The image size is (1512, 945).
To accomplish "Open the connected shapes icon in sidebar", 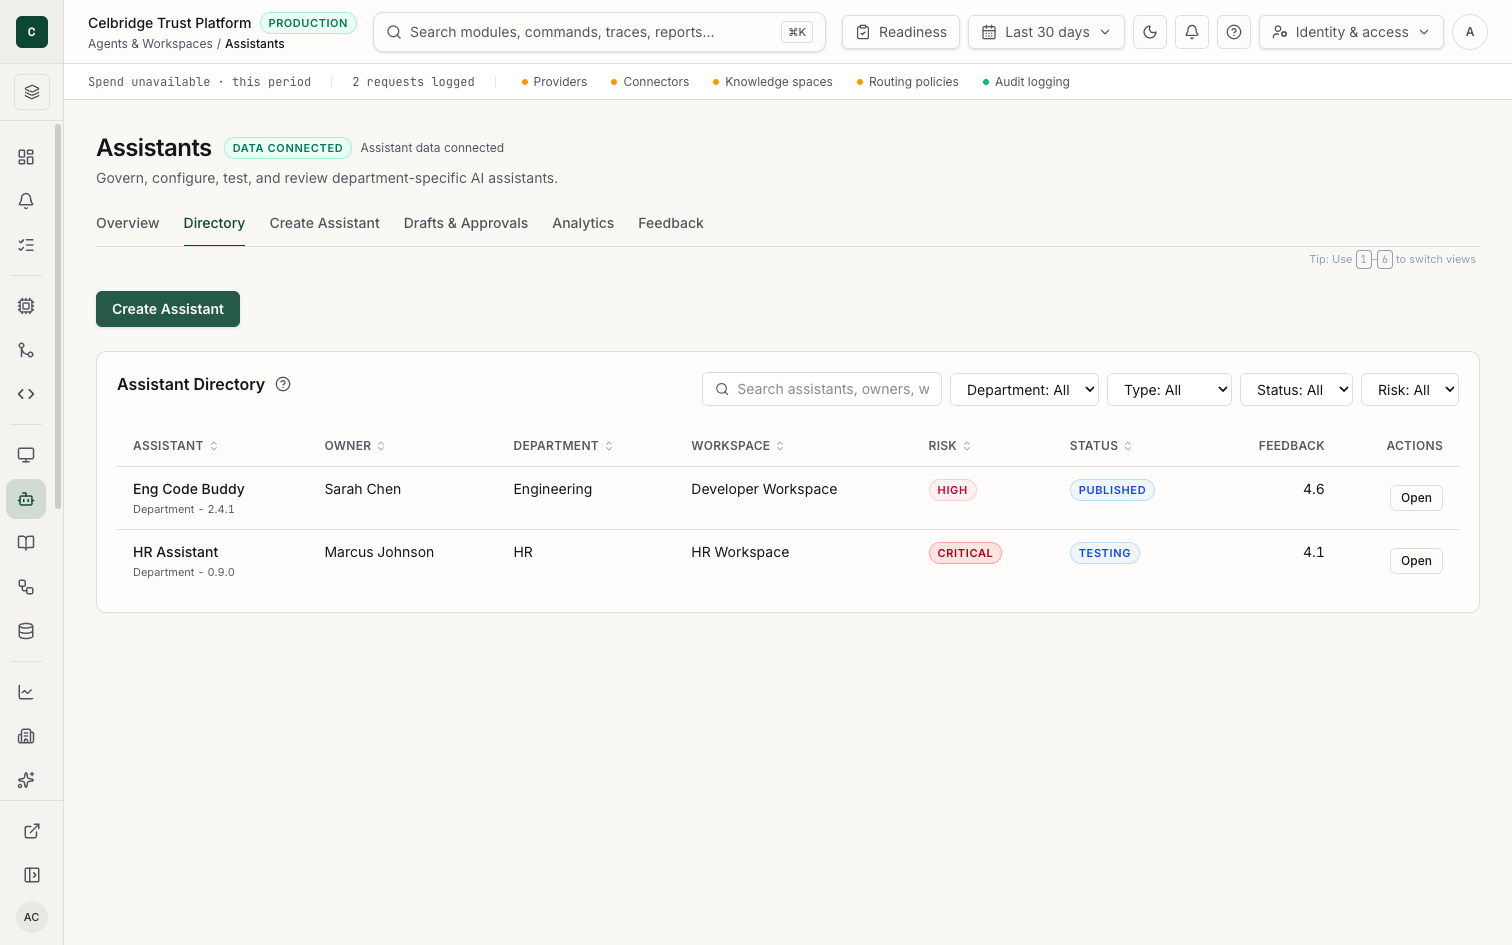I will click(x=26, y=587).
